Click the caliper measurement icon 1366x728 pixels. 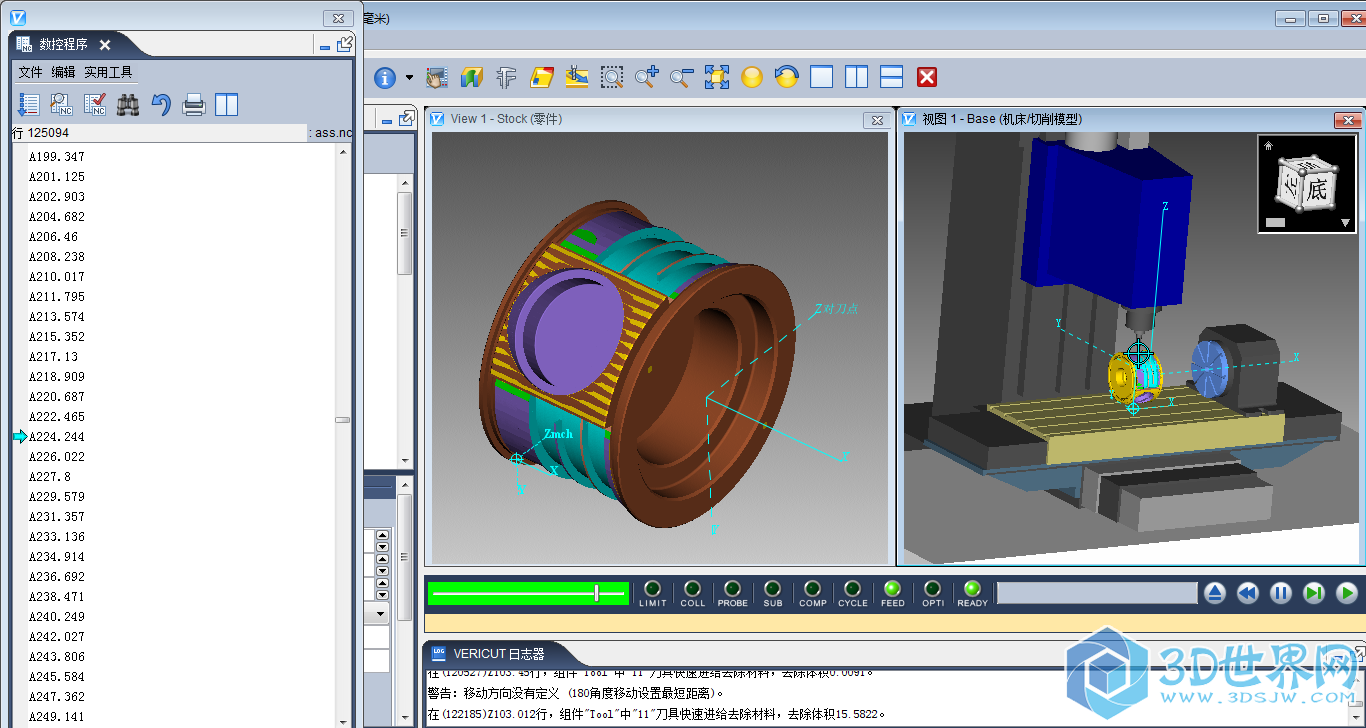pyautogui.click(x=507, y=77)
